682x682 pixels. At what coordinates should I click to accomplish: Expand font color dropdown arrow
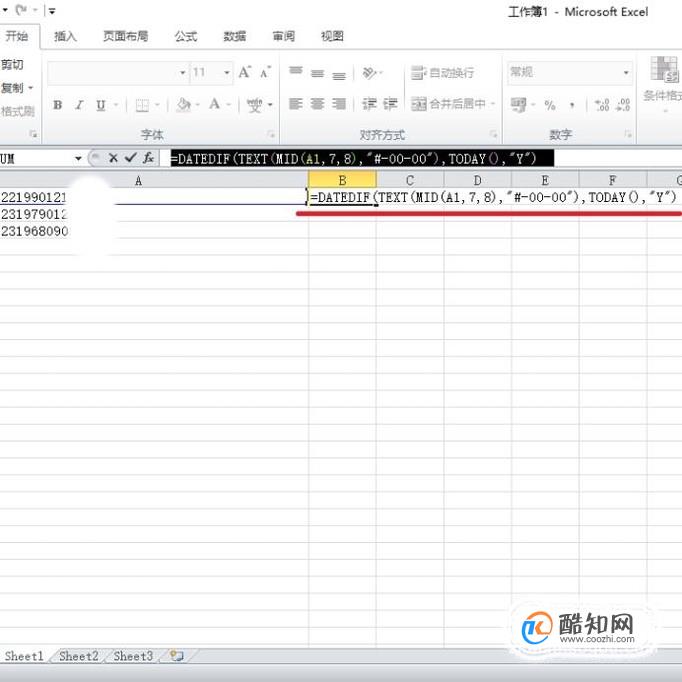tap(228, 105)
